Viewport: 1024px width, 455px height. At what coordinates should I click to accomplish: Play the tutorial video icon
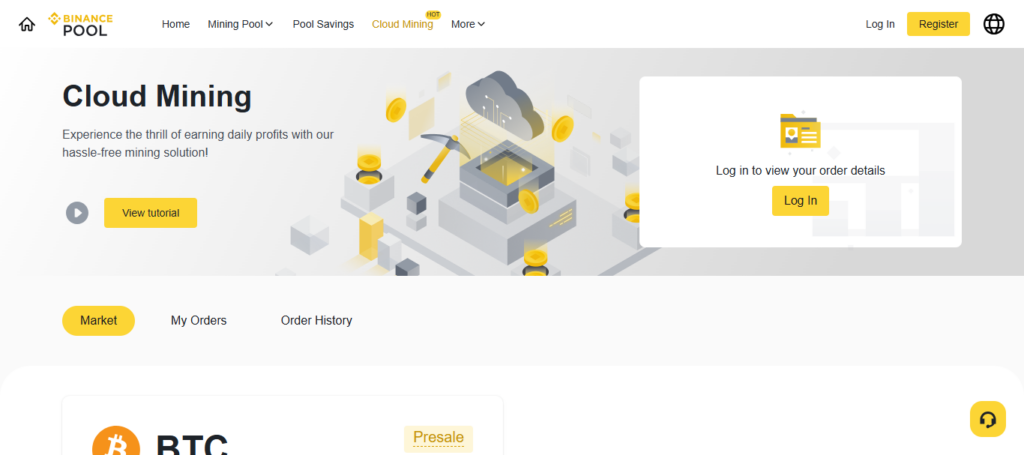[77, 213]
